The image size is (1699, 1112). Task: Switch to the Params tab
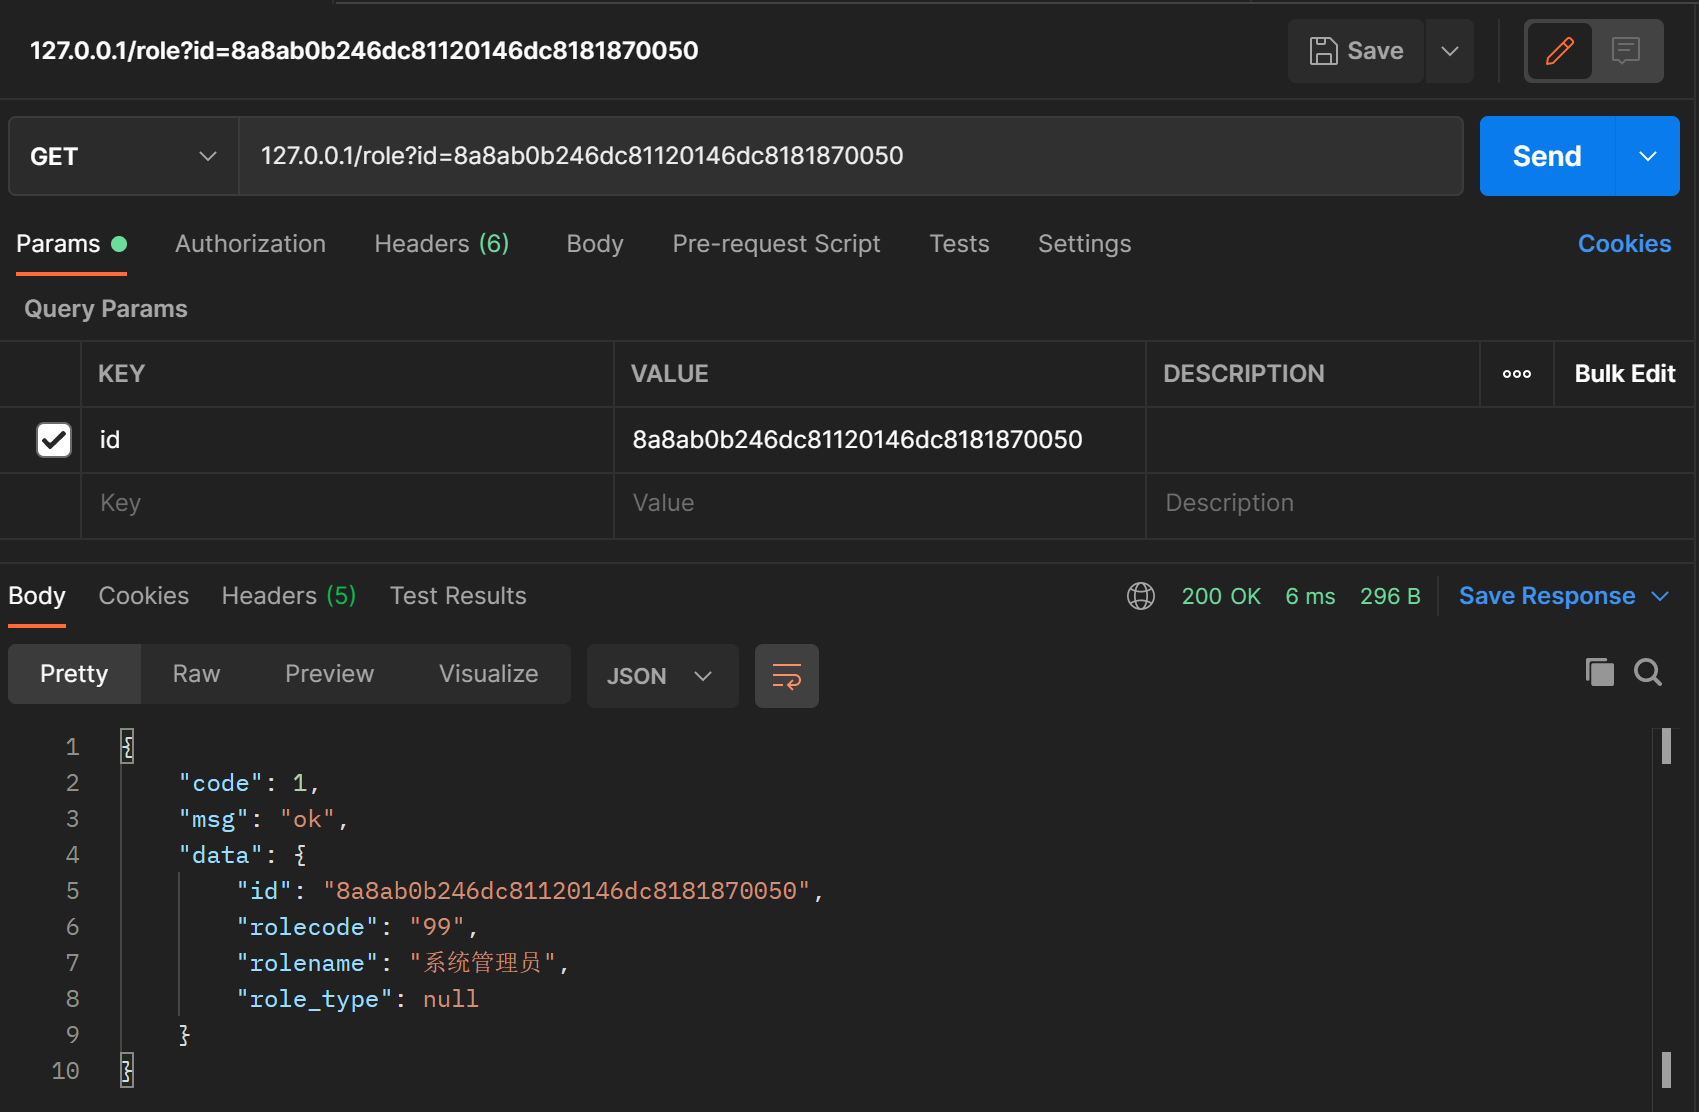(71, 244)
